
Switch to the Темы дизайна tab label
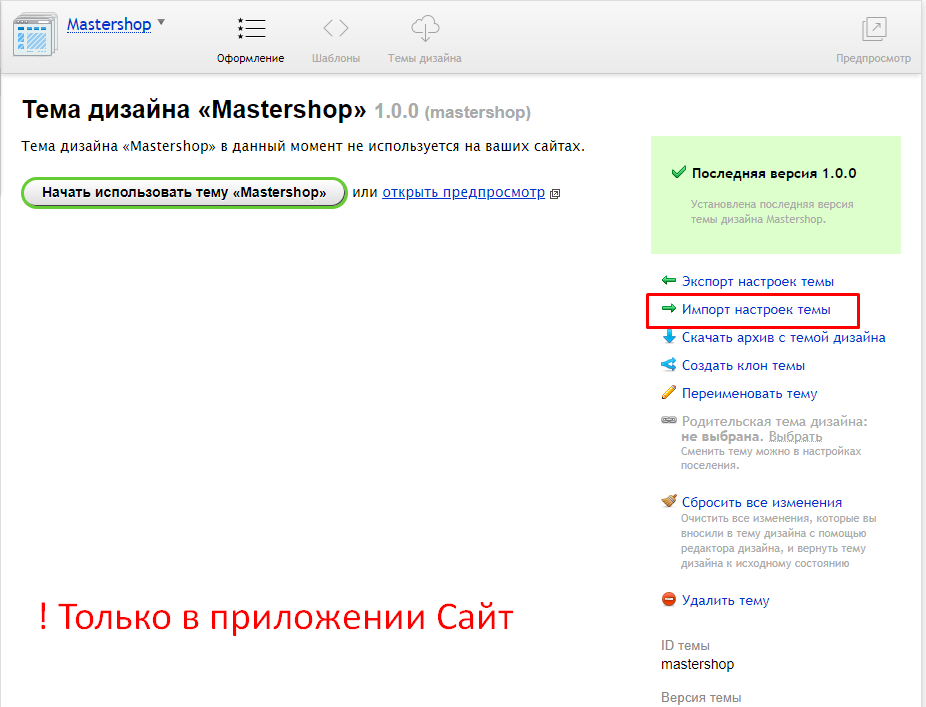425,58
